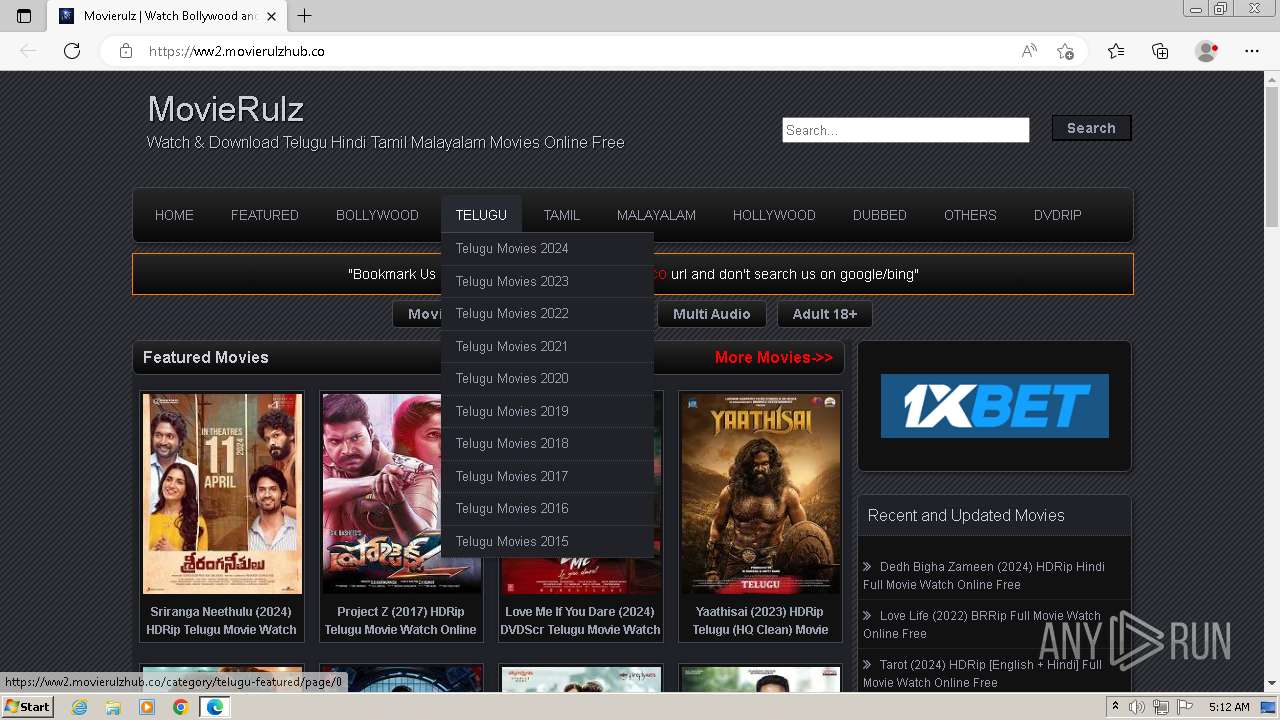1280x720 pixels.
Task: Click the site lock icon in address bar
Action: 126,51
